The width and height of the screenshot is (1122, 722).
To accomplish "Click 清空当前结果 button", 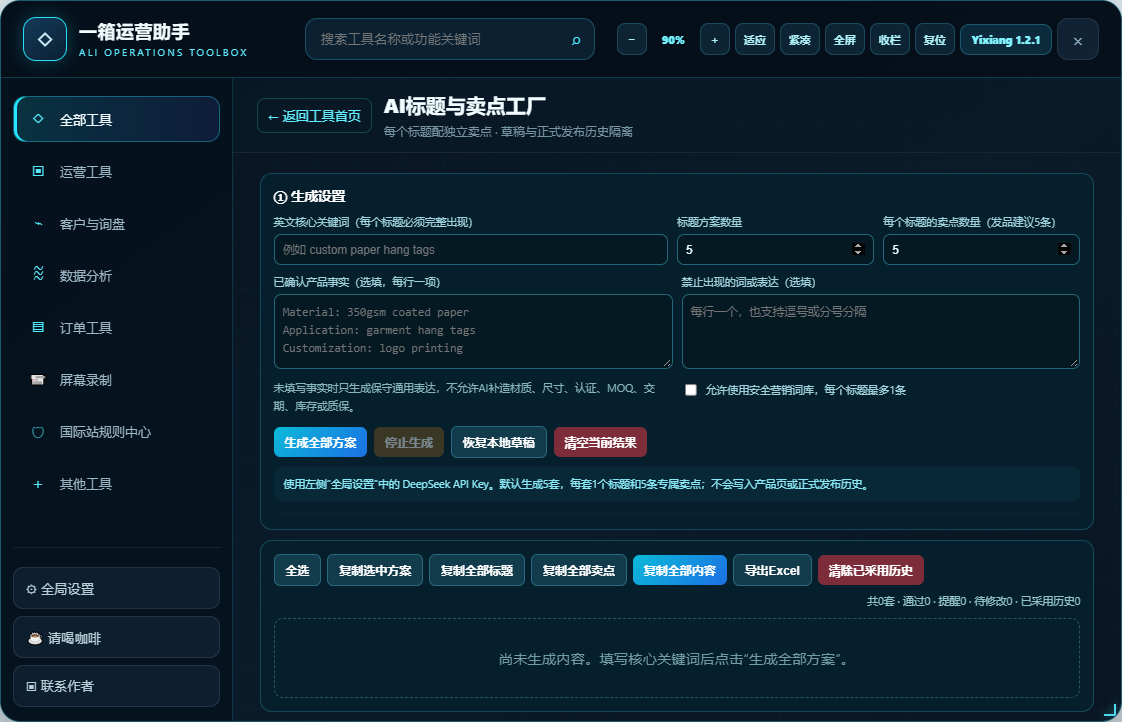I will pyautogui.click(x=600, y=442).
